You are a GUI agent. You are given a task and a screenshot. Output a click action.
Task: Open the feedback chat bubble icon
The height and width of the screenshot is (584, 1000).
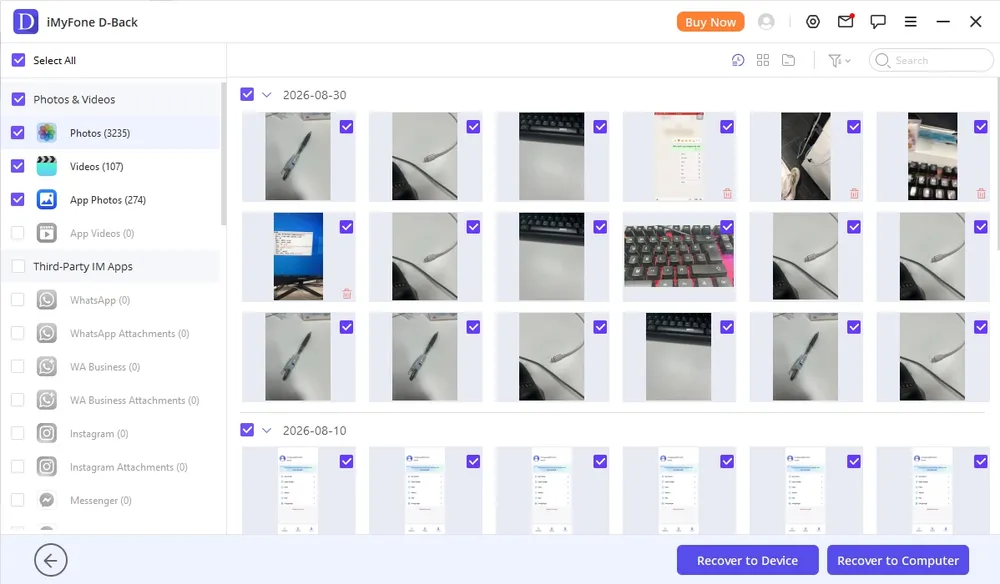(878, 22)
